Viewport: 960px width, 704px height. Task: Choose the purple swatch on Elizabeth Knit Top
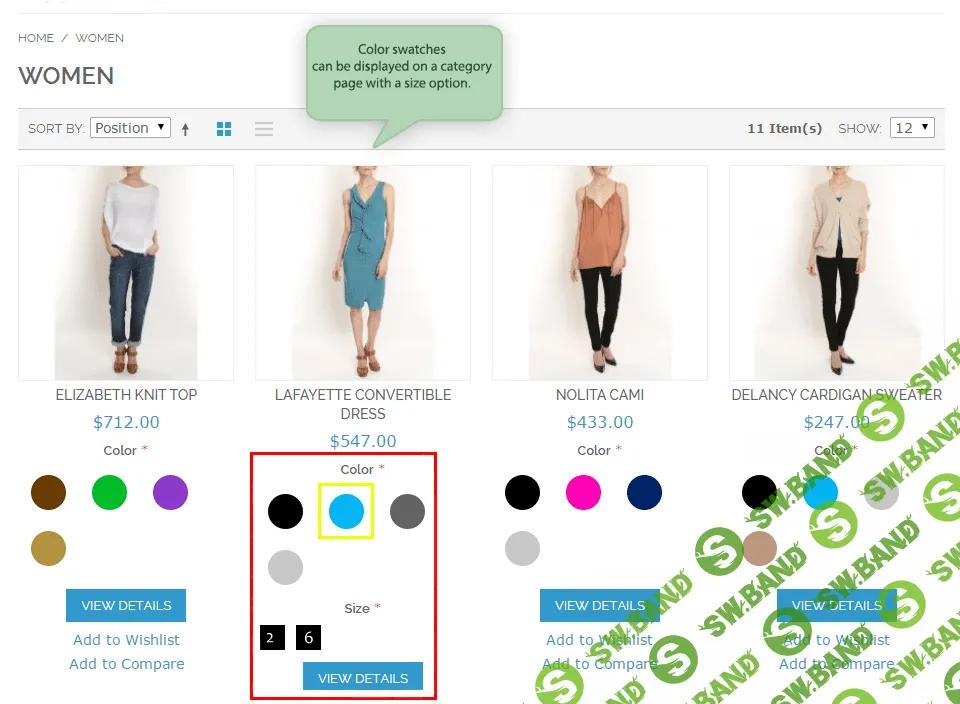click(x=169, y=492)
